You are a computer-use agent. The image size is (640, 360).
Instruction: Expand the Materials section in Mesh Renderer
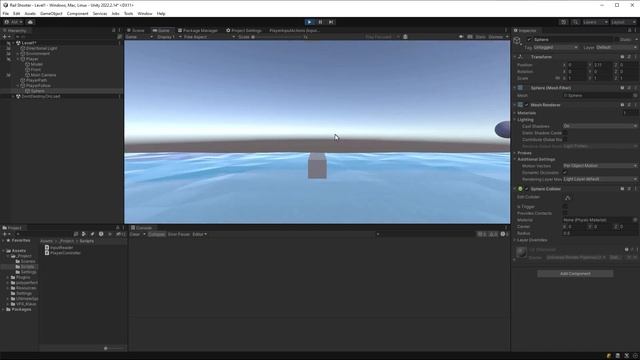pyautogui.click(x=515, y=113)
